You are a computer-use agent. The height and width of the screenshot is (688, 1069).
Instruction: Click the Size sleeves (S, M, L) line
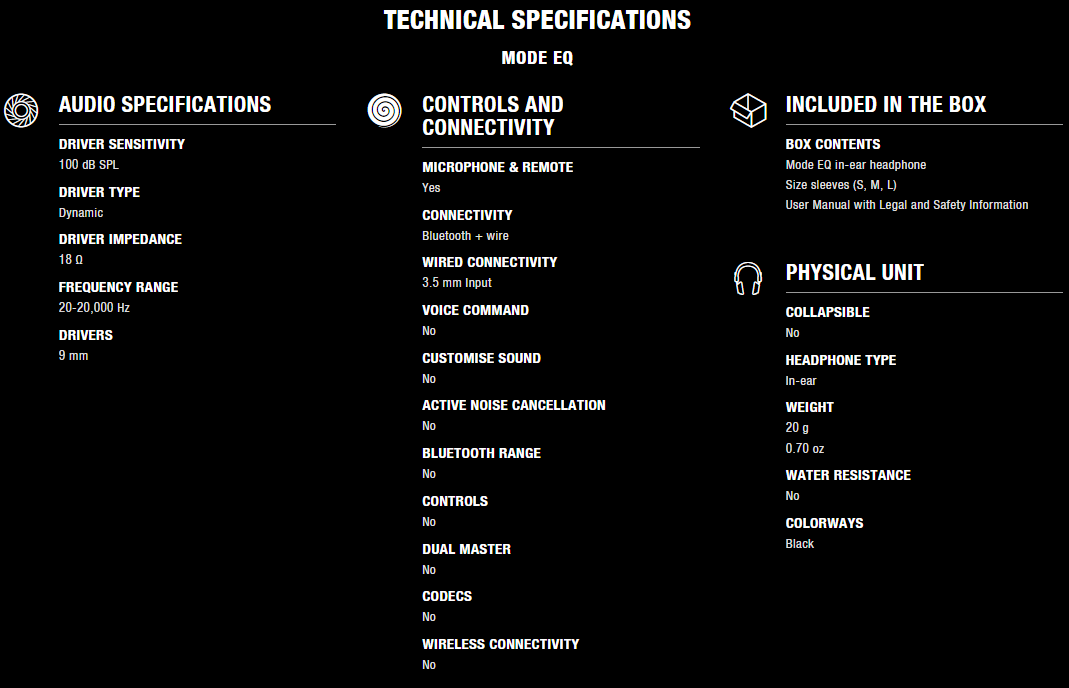coord(841,185)
